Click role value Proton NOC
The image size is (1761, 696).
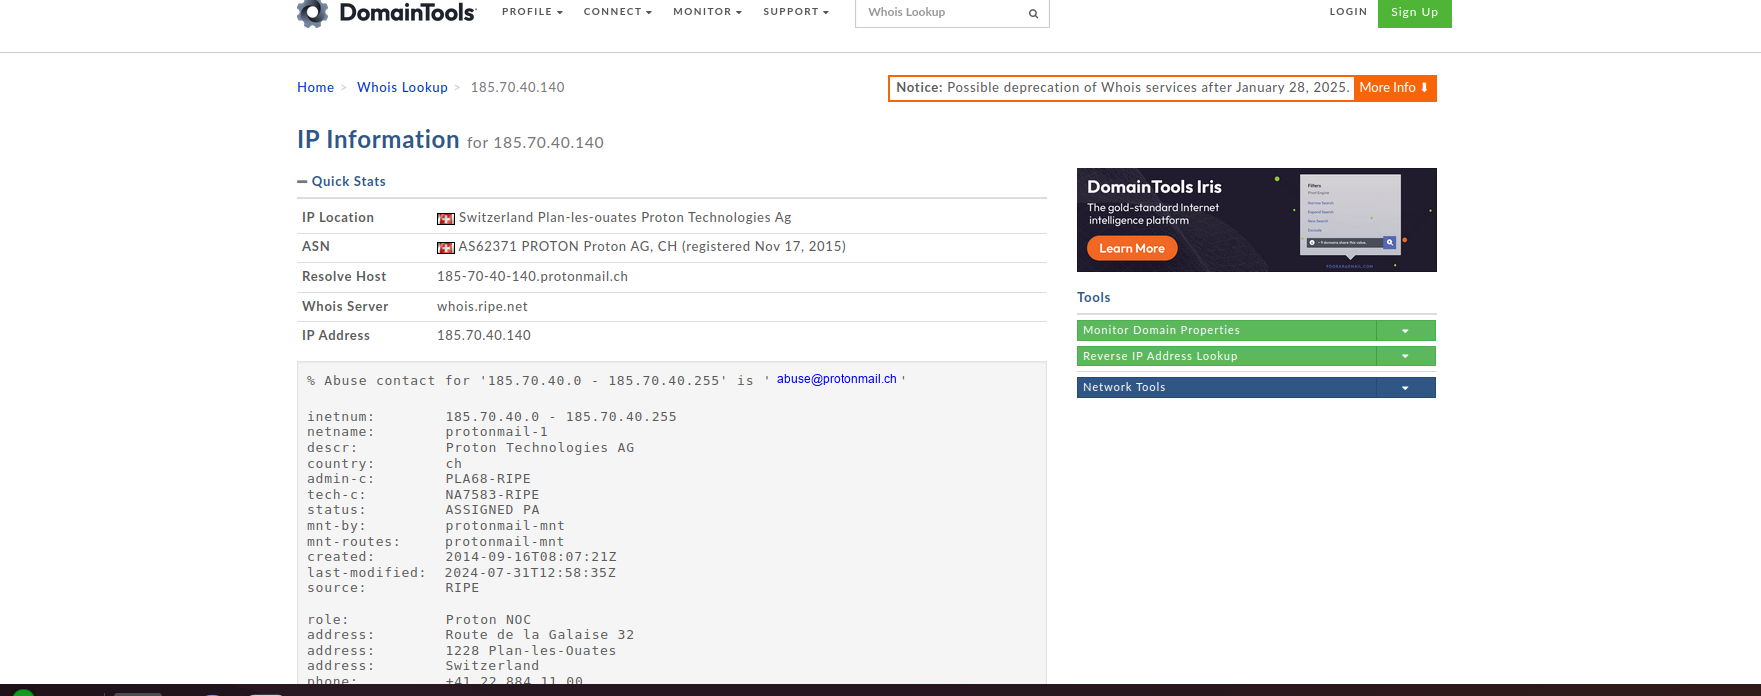[488, 620]
